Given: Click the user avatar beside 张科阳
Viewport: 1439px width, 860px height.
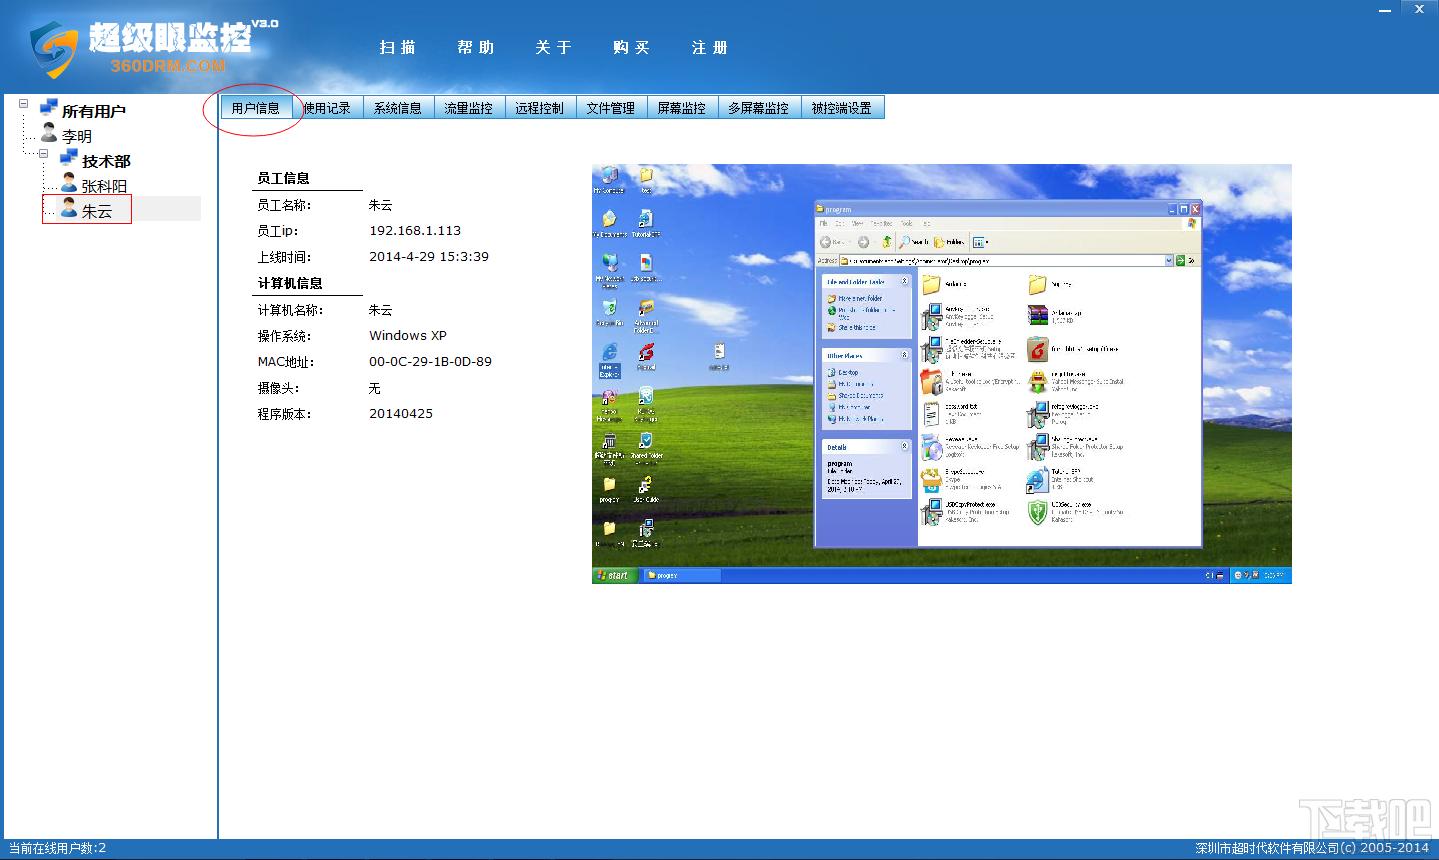Looking at the screenshot, I should pos(69,183).
